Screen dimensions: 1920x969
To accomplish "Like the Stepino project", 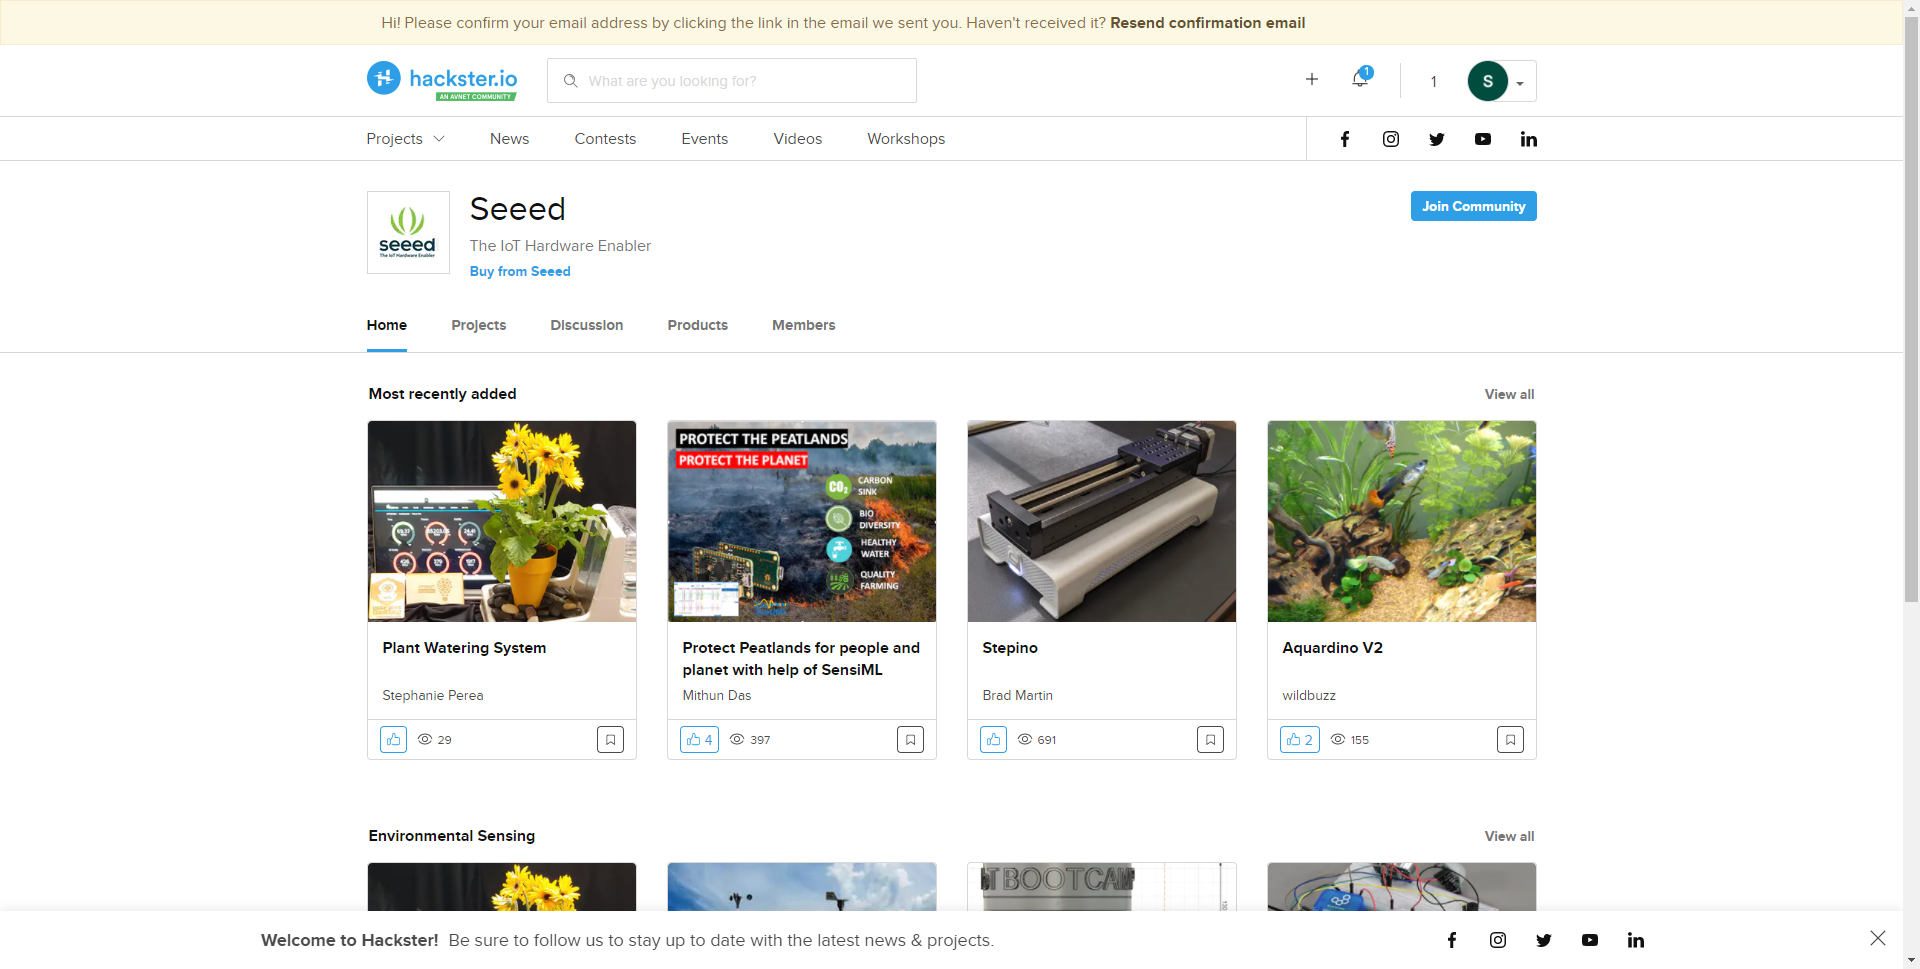I will click(x=993, y=740).
